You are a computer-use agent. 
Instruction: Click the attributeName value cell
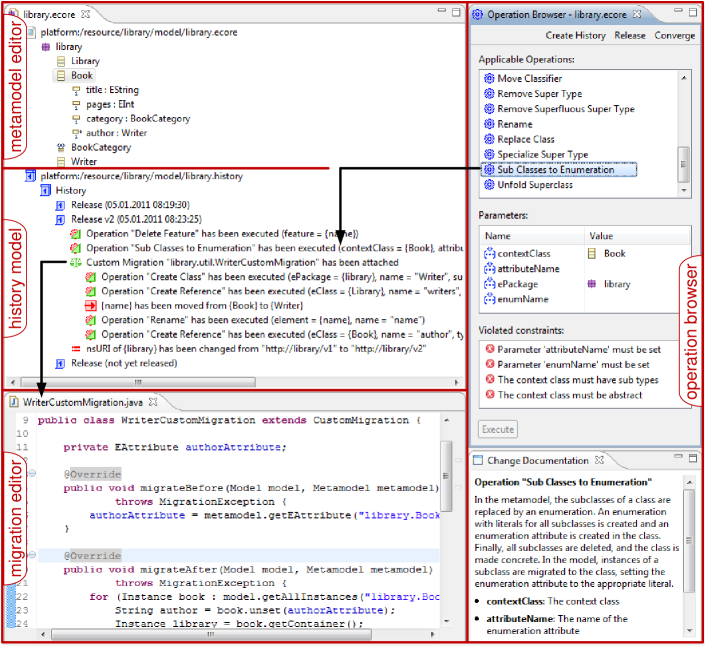coord(637,269)
